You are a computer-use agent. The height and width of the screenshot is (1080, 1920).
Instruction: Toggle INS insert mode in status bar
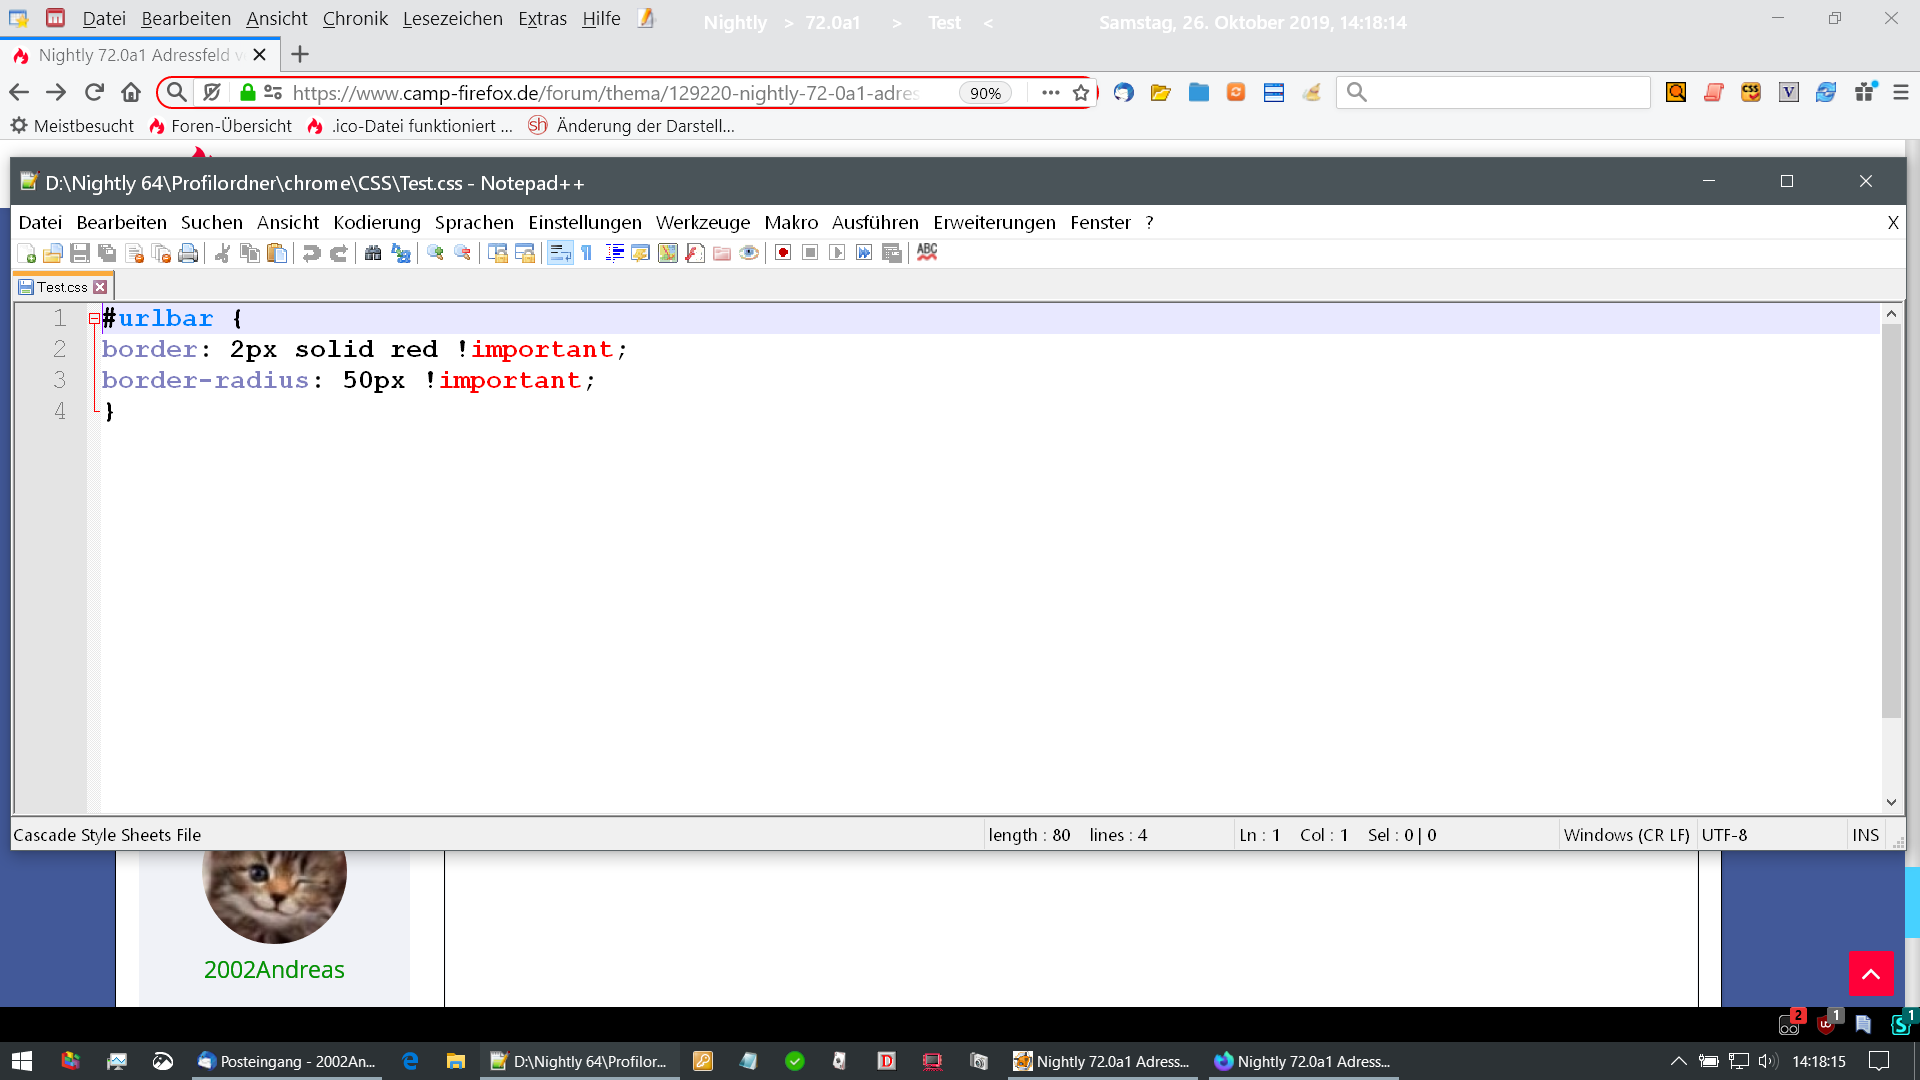pyautogui.click(x=1865, y=835)
